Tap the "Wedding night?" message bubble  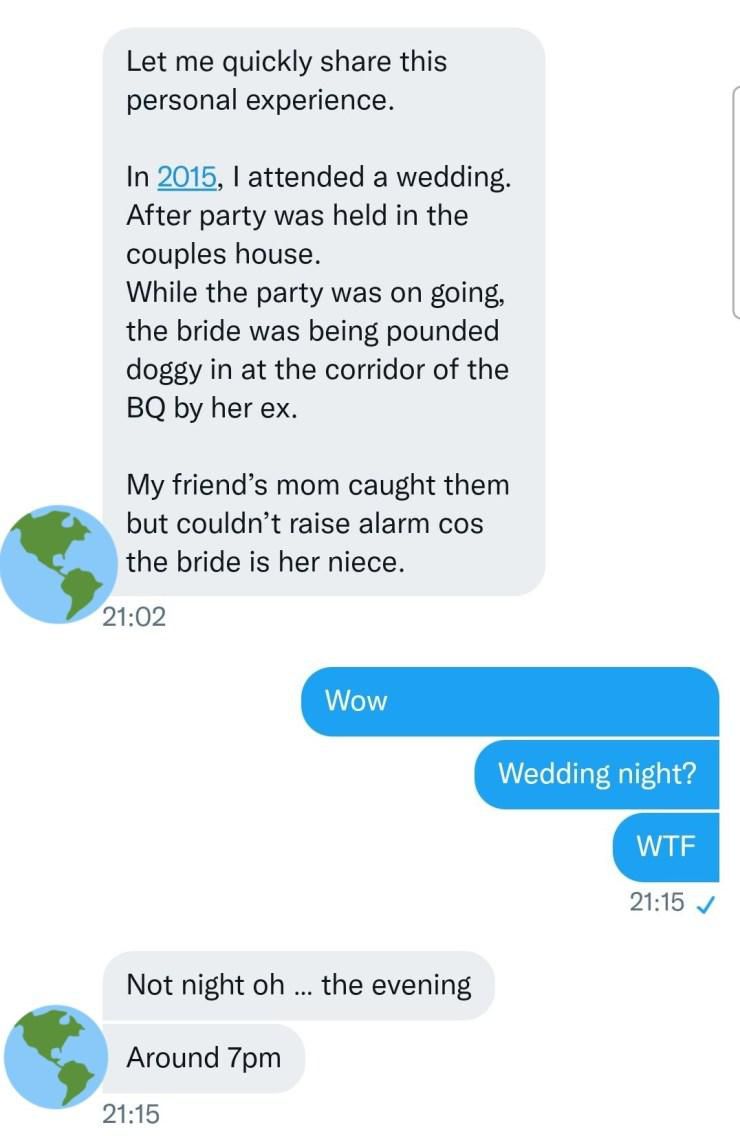pyautogui.click(x=597, y=773)
